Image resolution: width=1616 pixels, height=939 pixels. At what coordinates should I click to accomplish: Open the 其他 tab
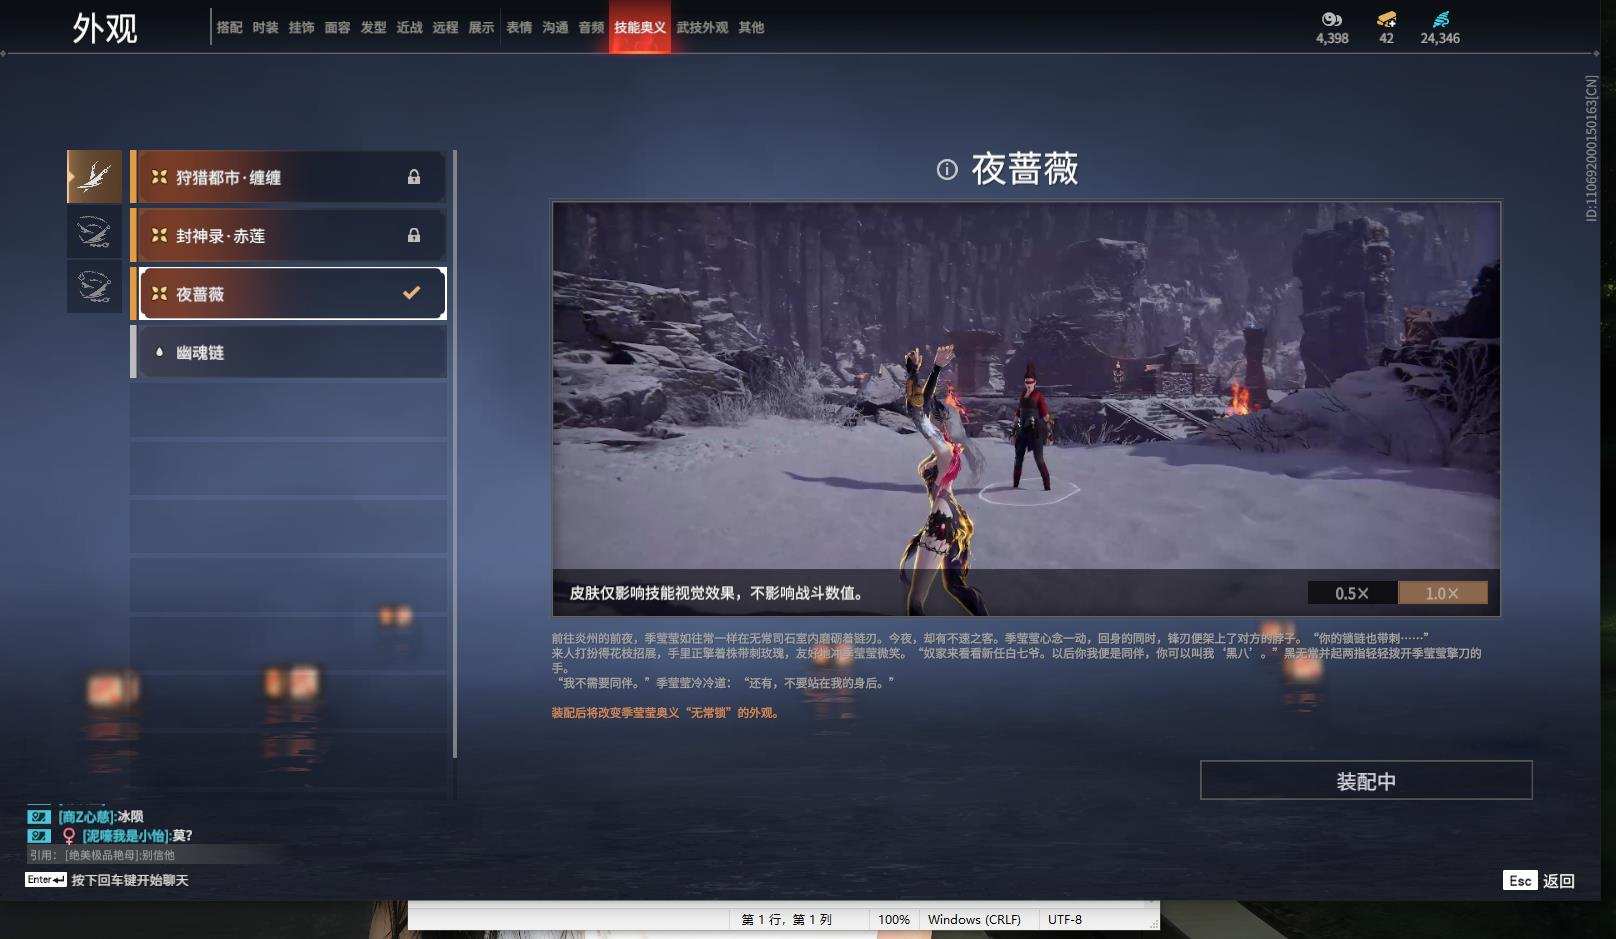tap(751, 28)
